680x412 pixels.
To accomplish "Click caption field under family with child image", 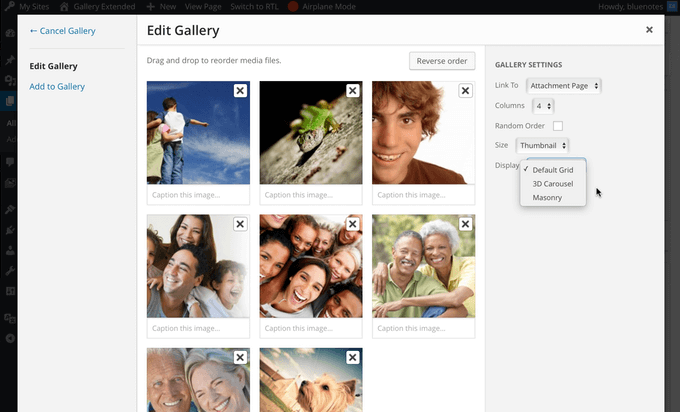I will [198, 328].
